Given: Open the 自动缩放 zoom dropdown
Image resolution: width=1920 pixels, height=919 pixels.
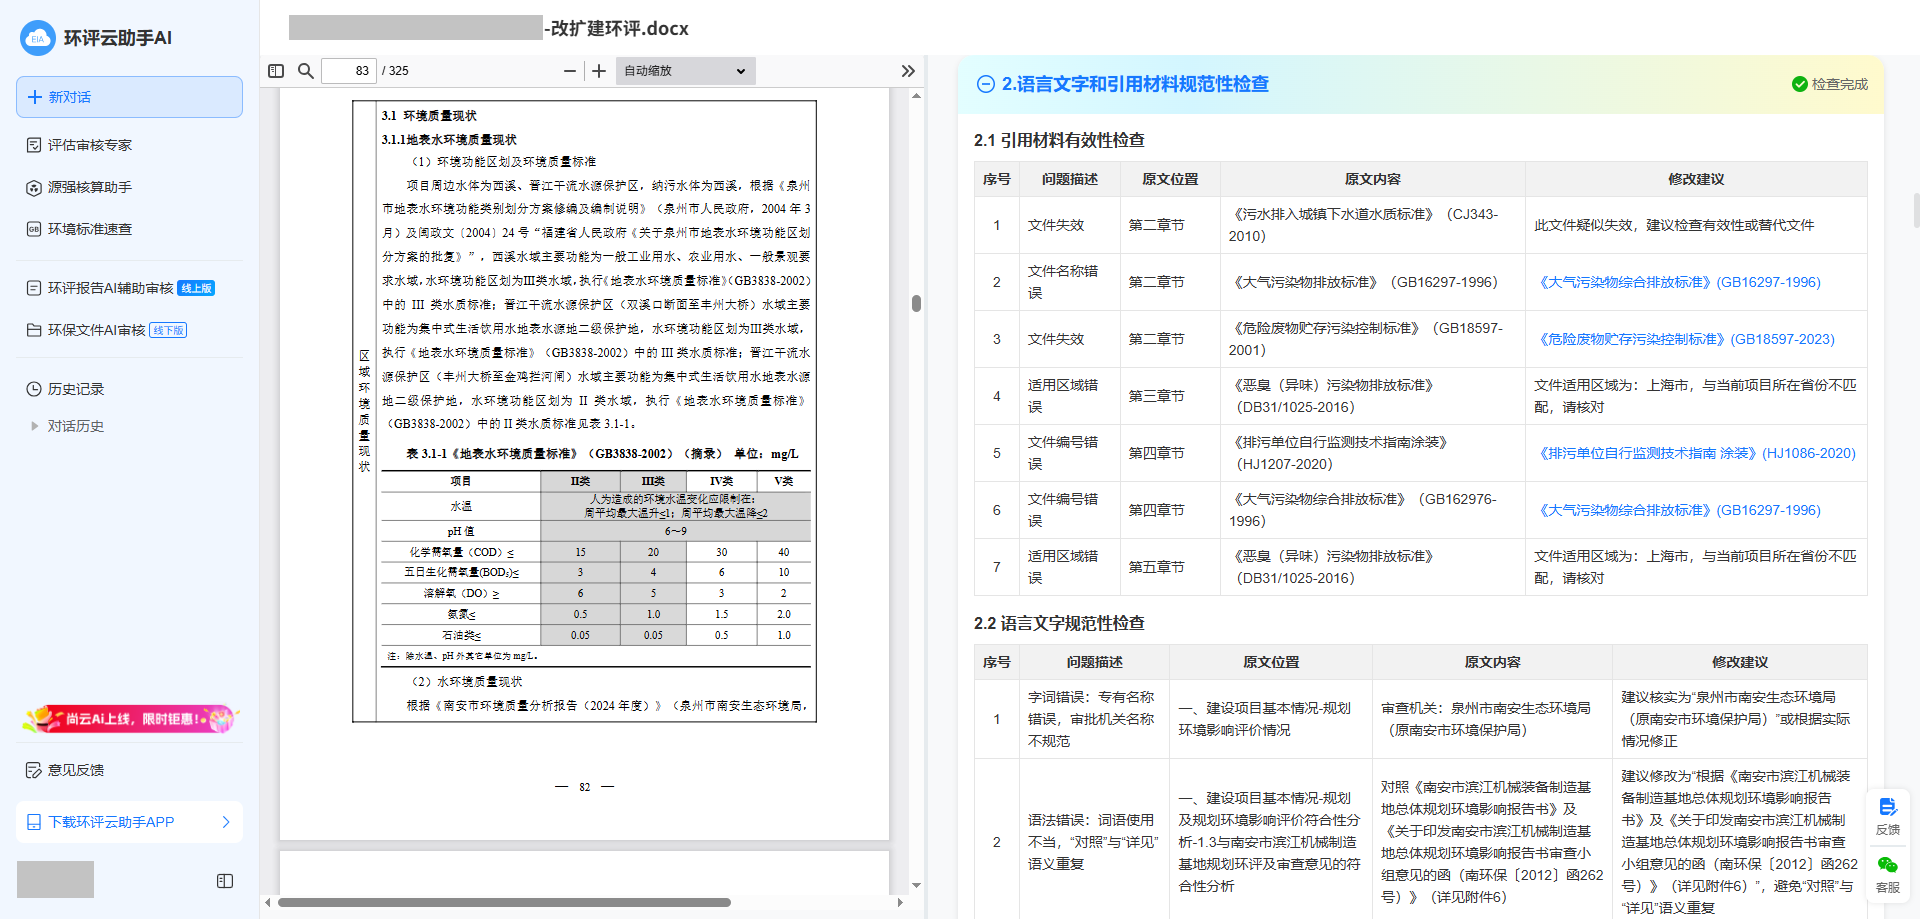Looking at the screenshot, I should pos(685,71).
